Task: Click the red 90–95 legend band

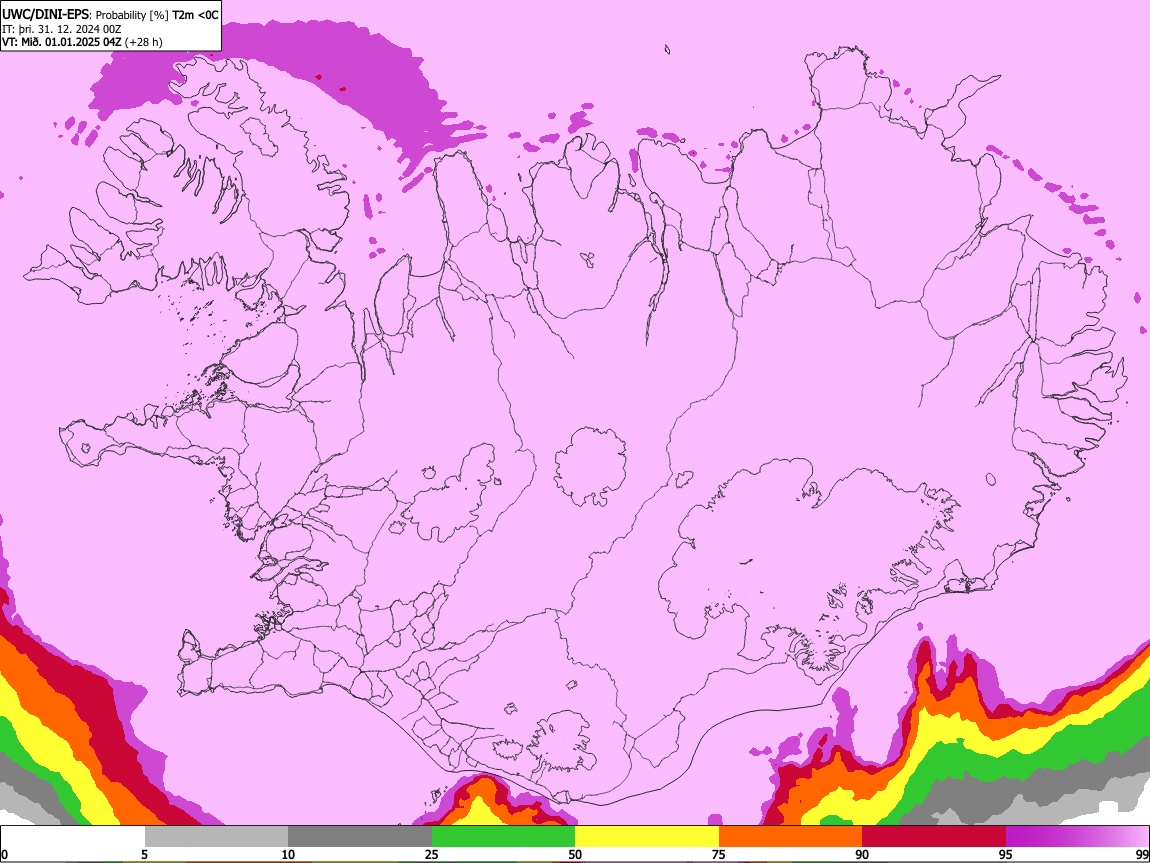Action: (934, 837)
